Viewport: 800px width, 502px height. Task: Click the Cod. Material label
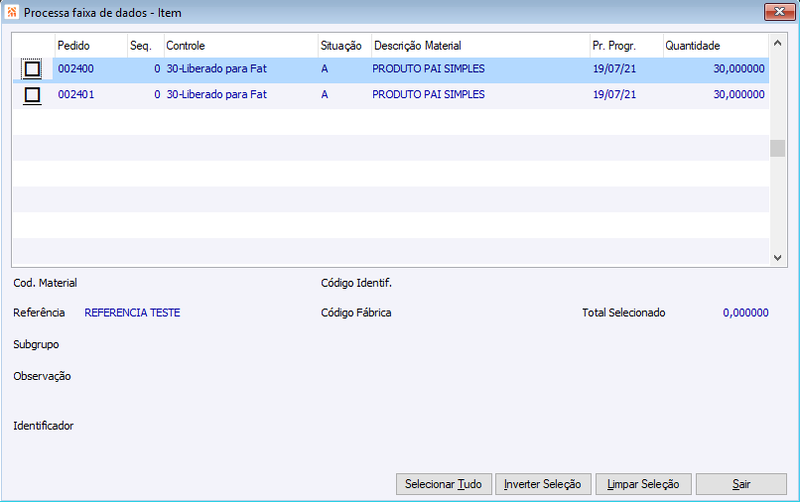click(45, 283)
